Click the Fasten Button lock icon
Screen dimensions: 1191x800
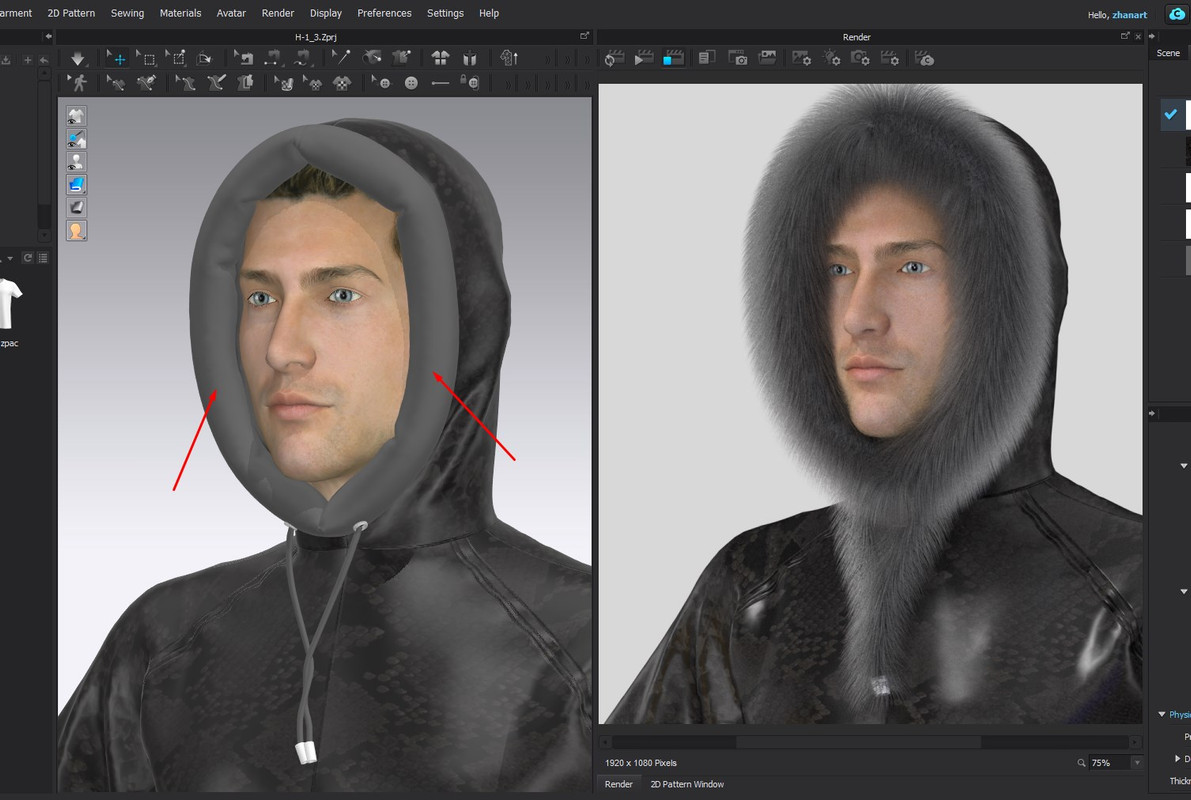[469, 83]
